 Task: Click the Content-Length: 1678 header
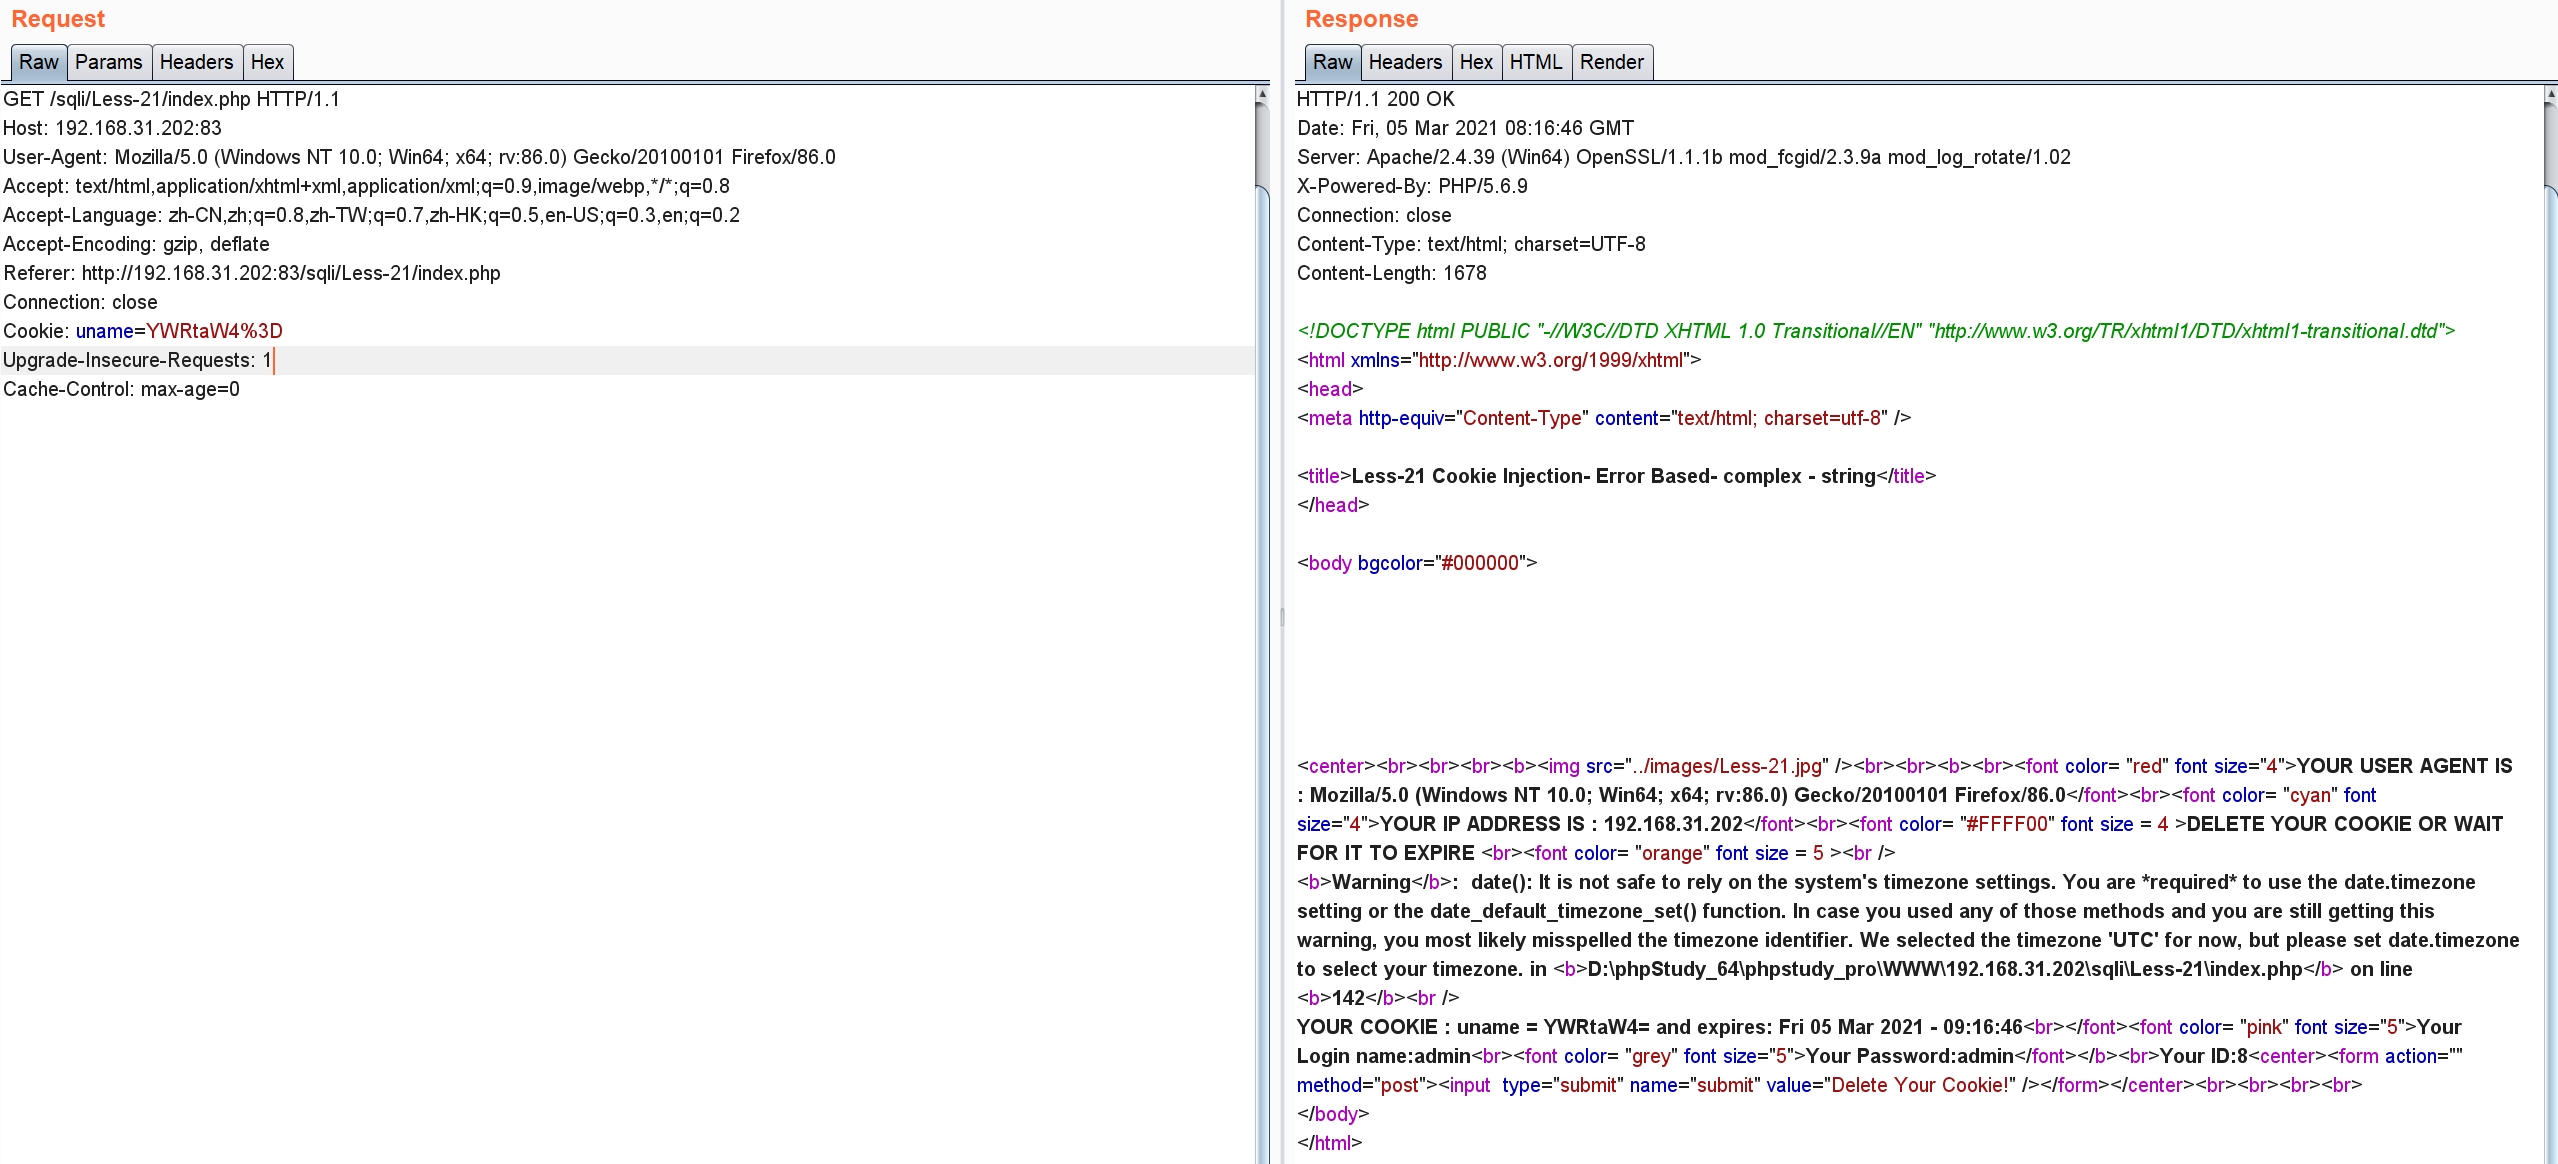click(x=1392, y=273)
